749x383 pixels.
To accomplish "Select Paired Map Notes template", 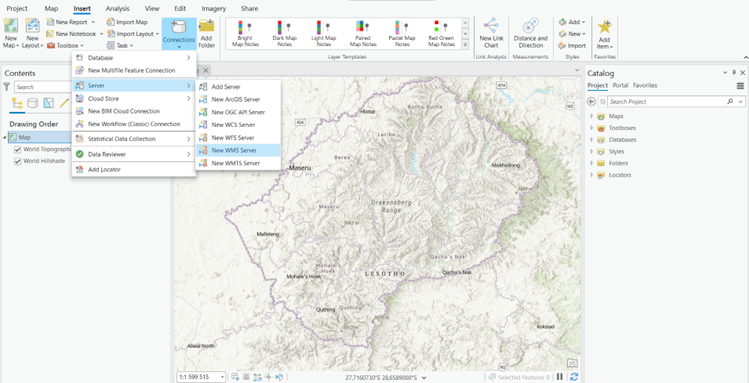I will pos(363,33).
